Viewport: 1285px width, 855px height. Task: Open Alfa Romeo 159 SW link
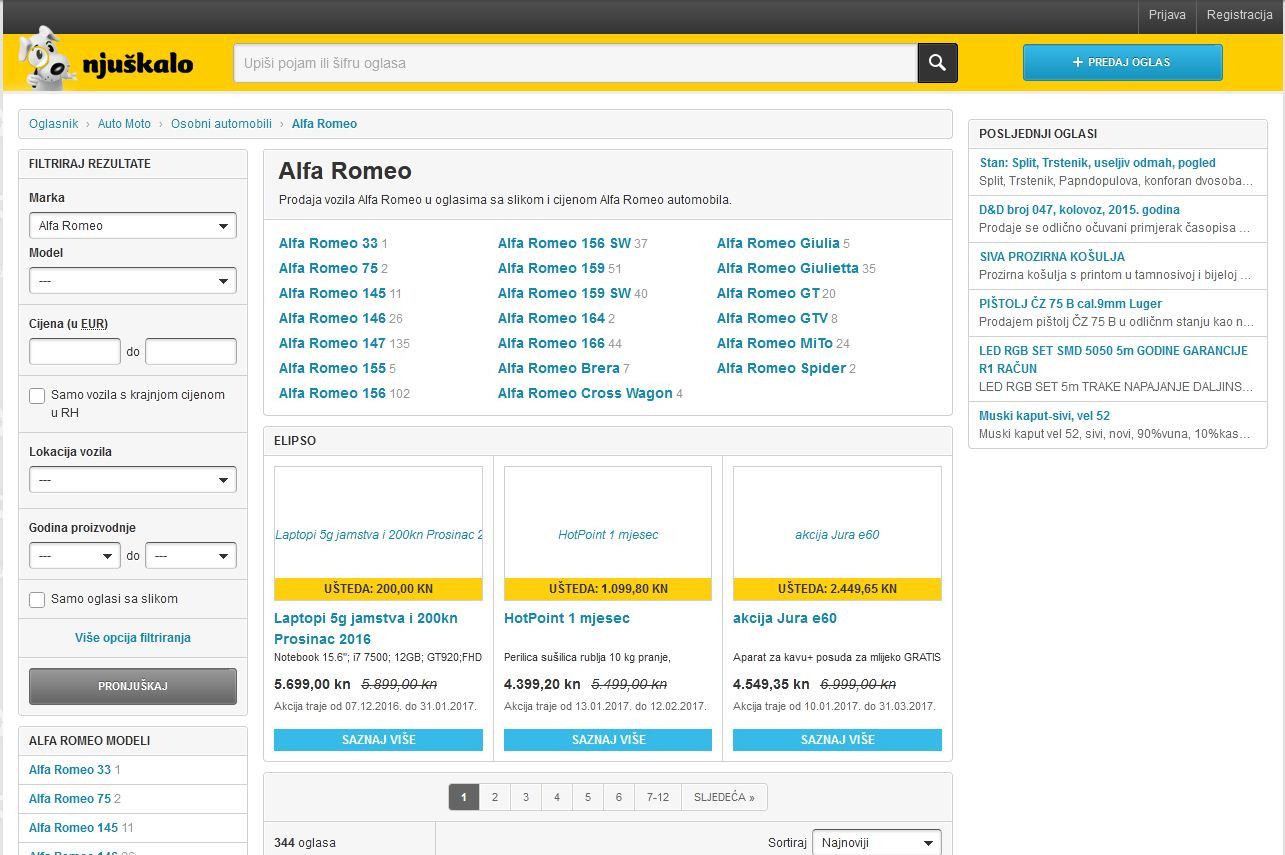click(x=564, y=293)
